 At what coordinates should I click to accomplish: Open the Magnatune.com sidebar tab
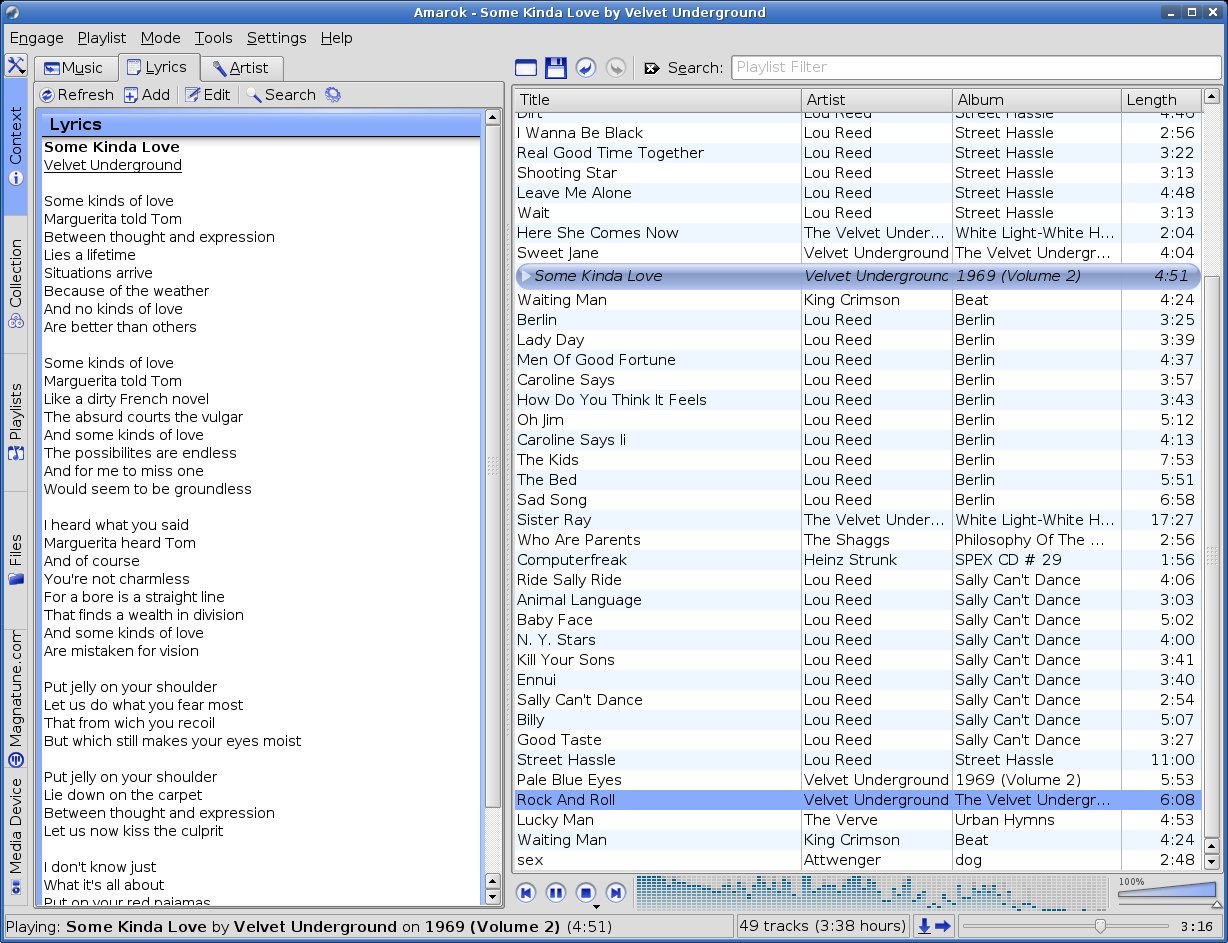pyautogui.click(x=16, y=699)
